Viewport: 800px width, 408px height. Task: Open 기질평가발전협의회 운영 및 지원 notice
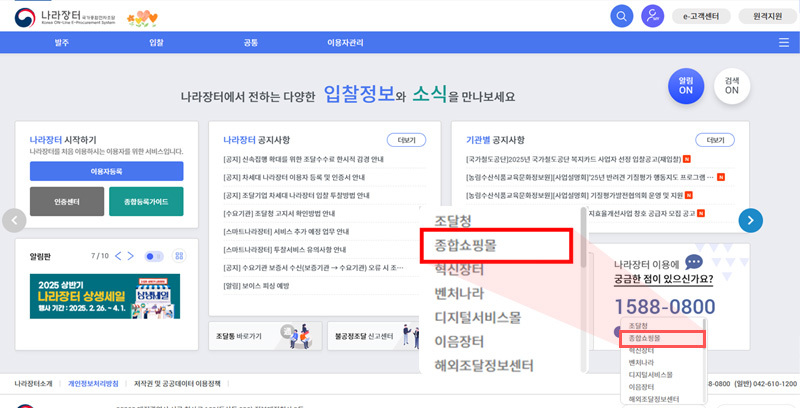[x=576, y=195]
